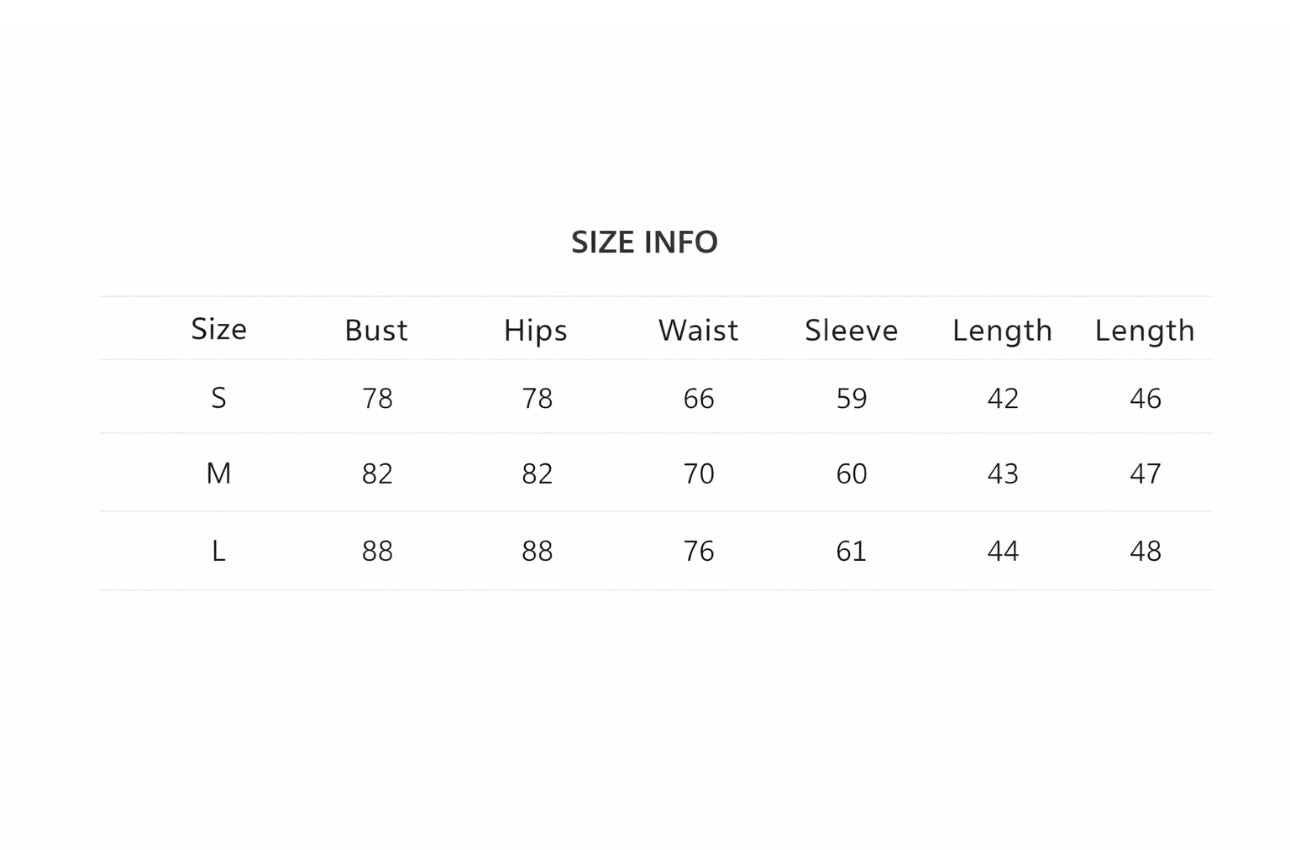The image size is (1290, 850).
Task: Click the Bust column header
Action: tap(376, 330)
